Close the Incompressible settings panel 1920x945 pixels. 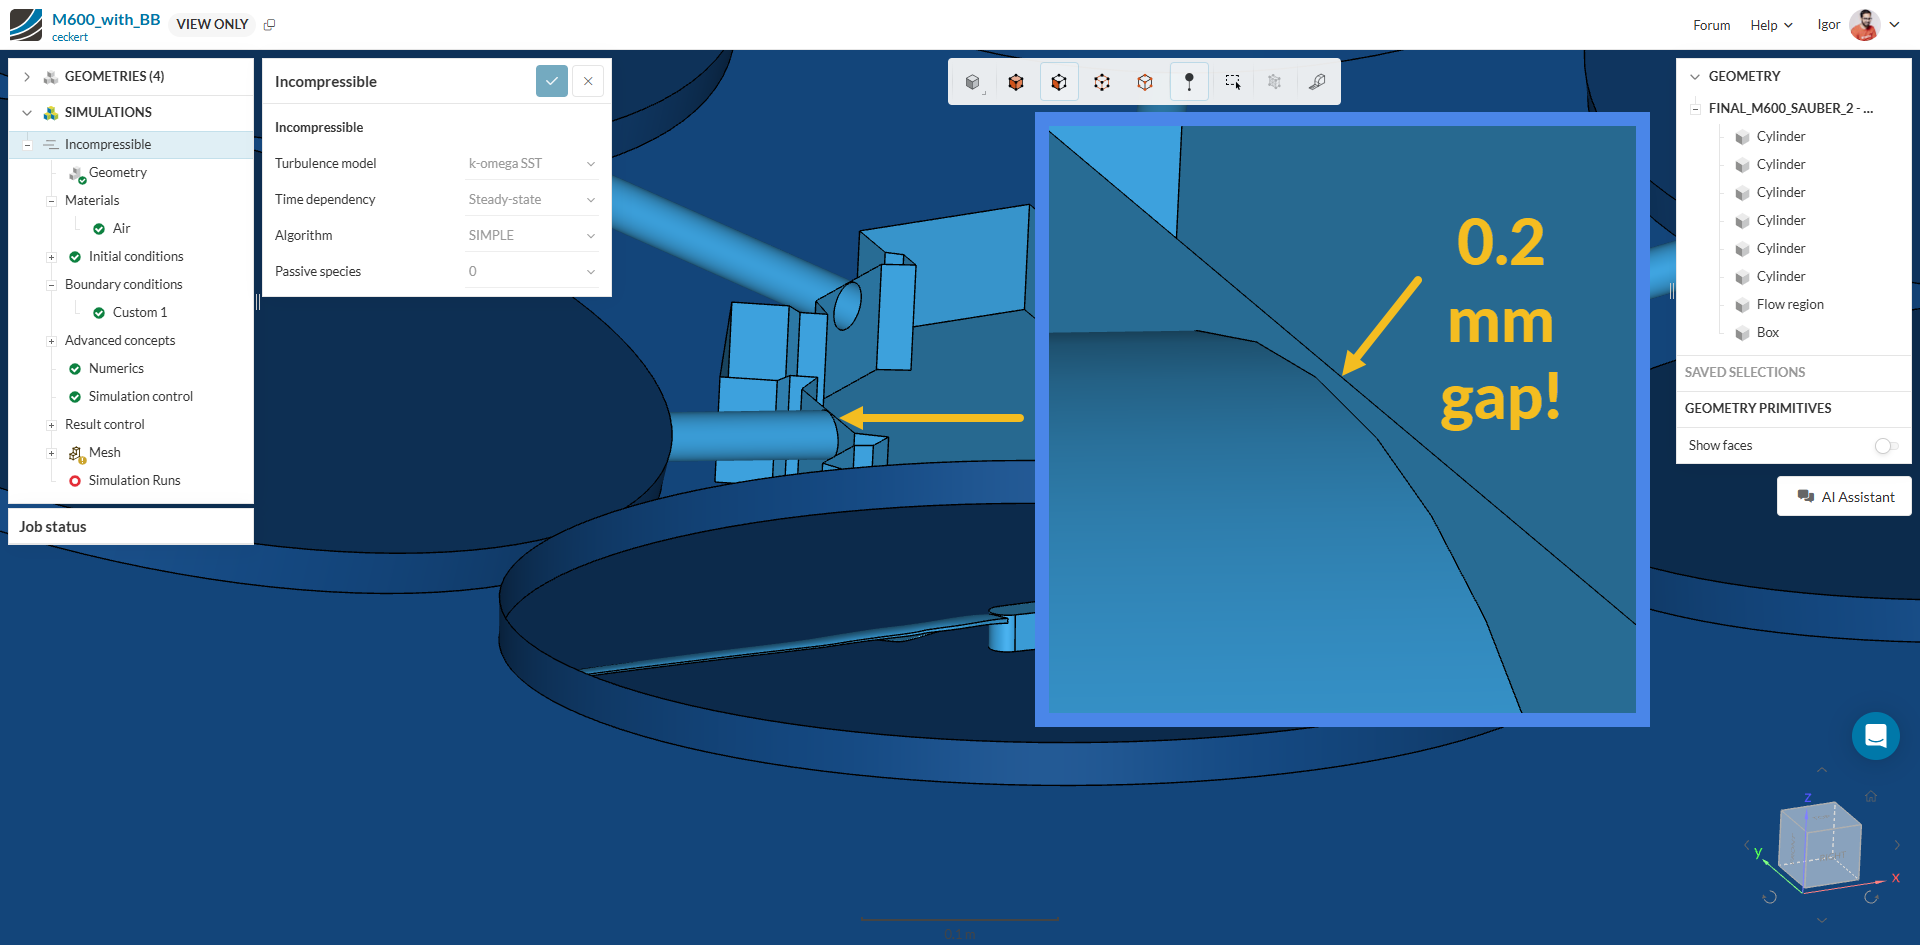coord(588,81)
